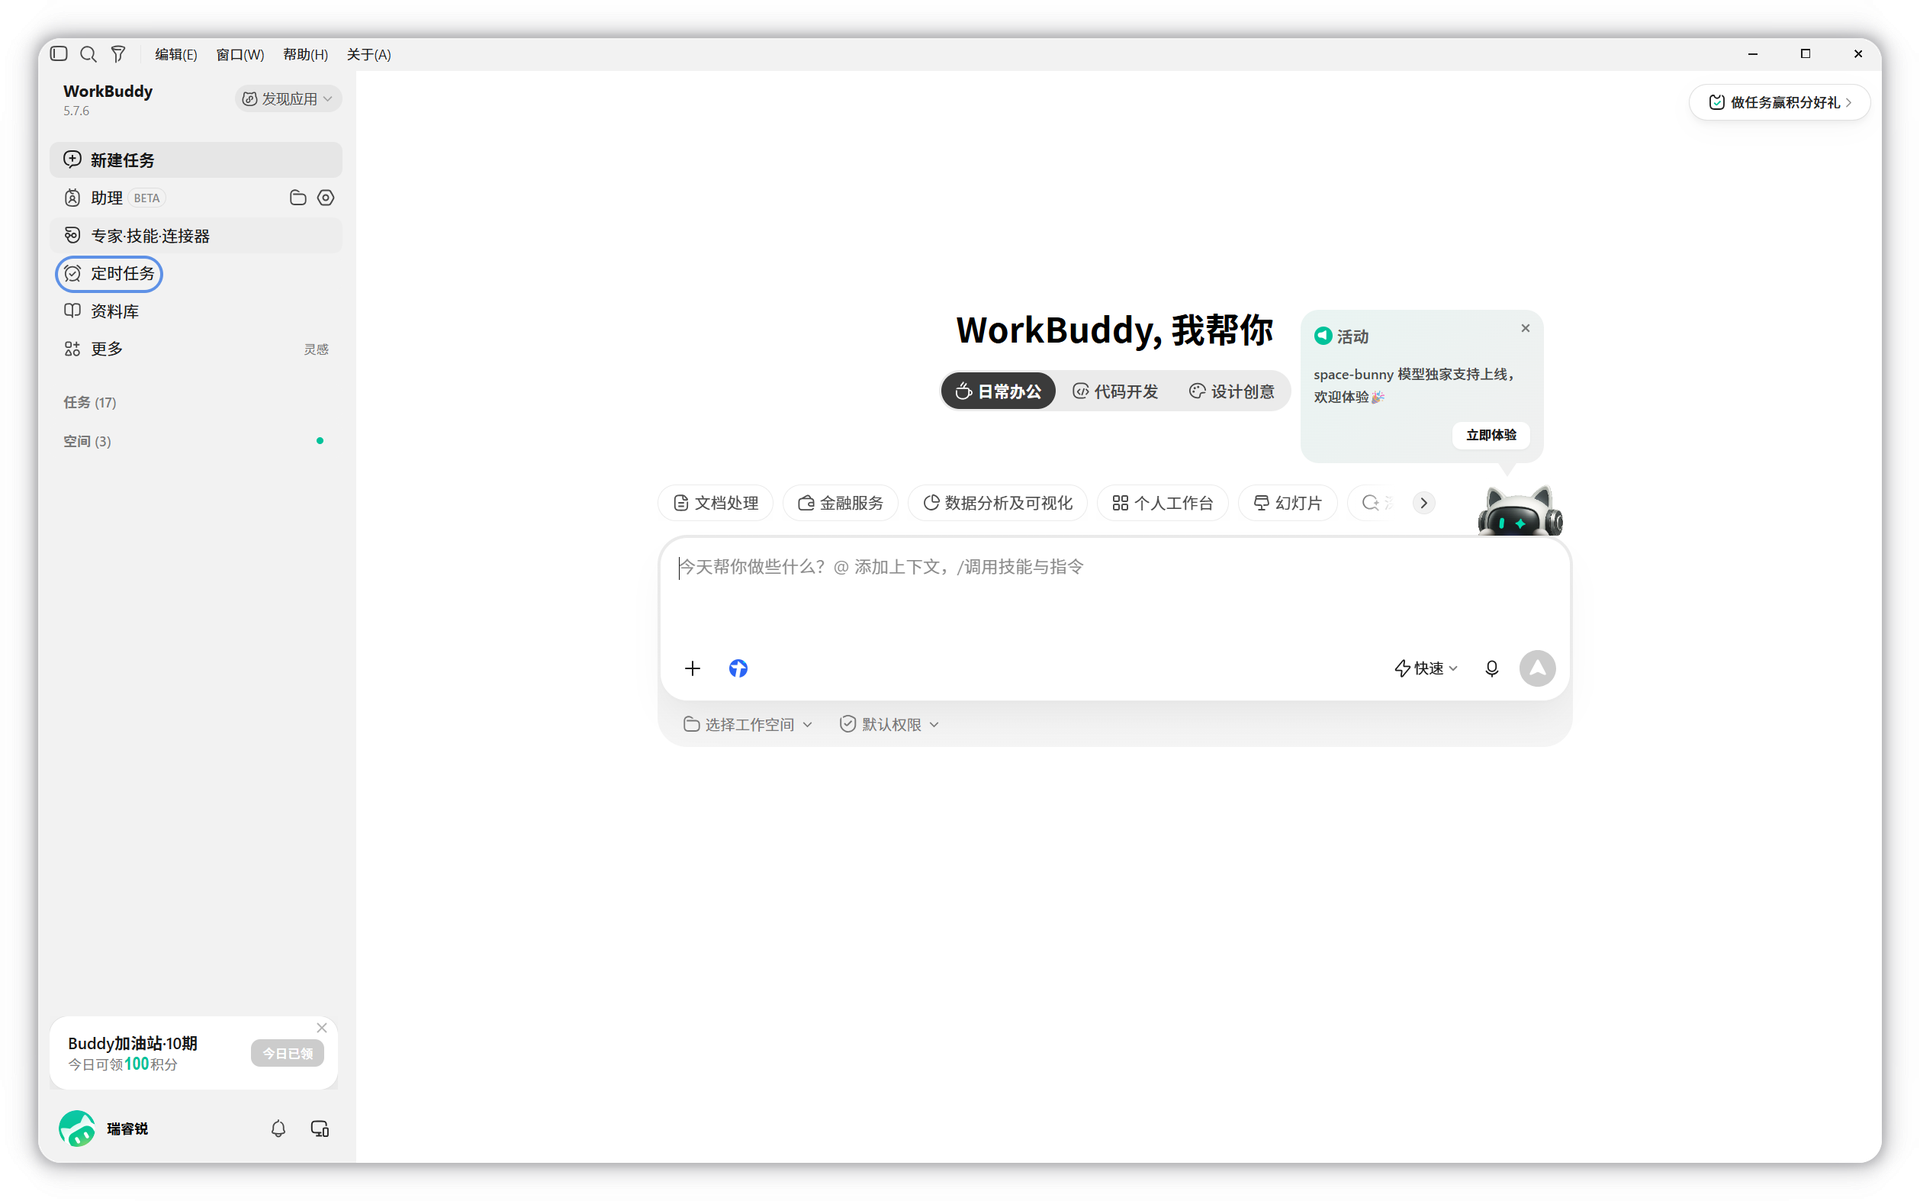Open the 选择工作空间 dropdown
The height and width of the screenshot is (1201, 1920).
pyautogui.click(x=747, y=724)
